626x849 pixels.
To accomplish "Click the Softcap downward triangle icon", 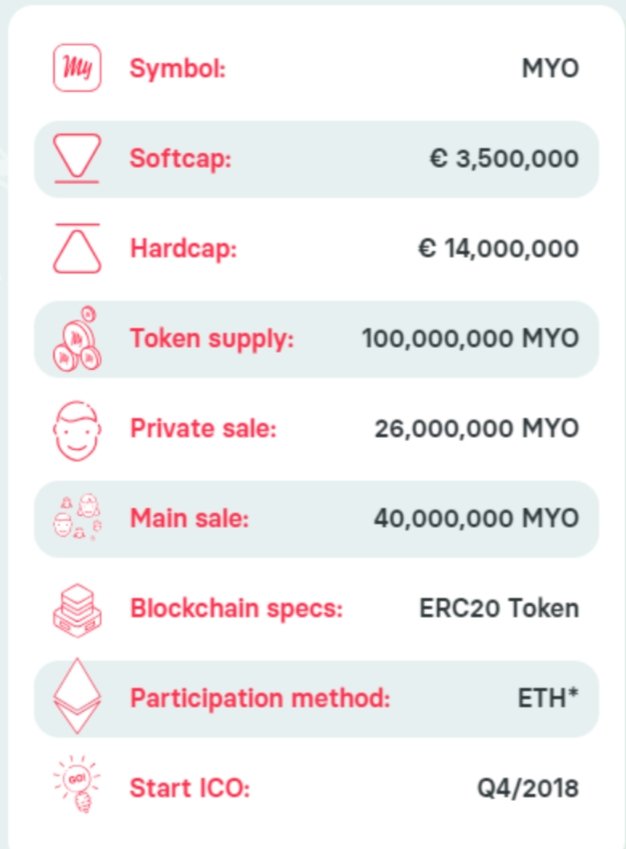I will [x=77, y=160].
